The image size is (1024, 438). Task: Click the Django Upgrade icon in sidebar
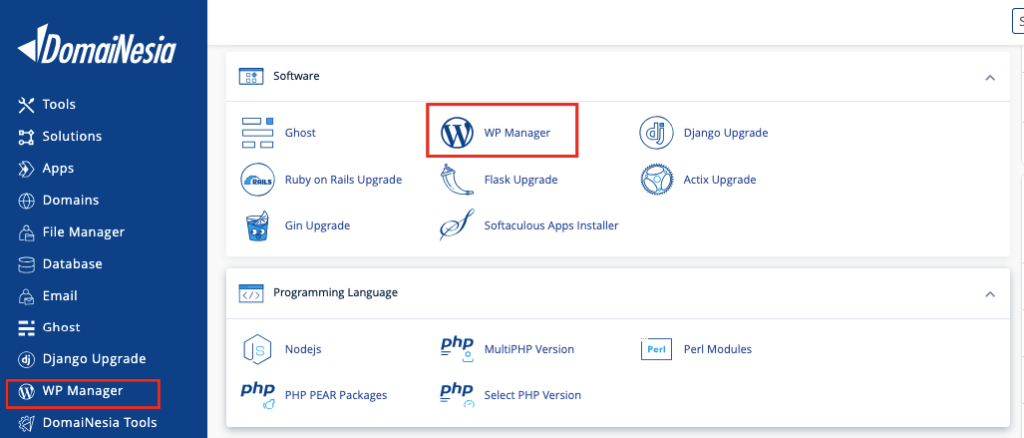[26, 360]
